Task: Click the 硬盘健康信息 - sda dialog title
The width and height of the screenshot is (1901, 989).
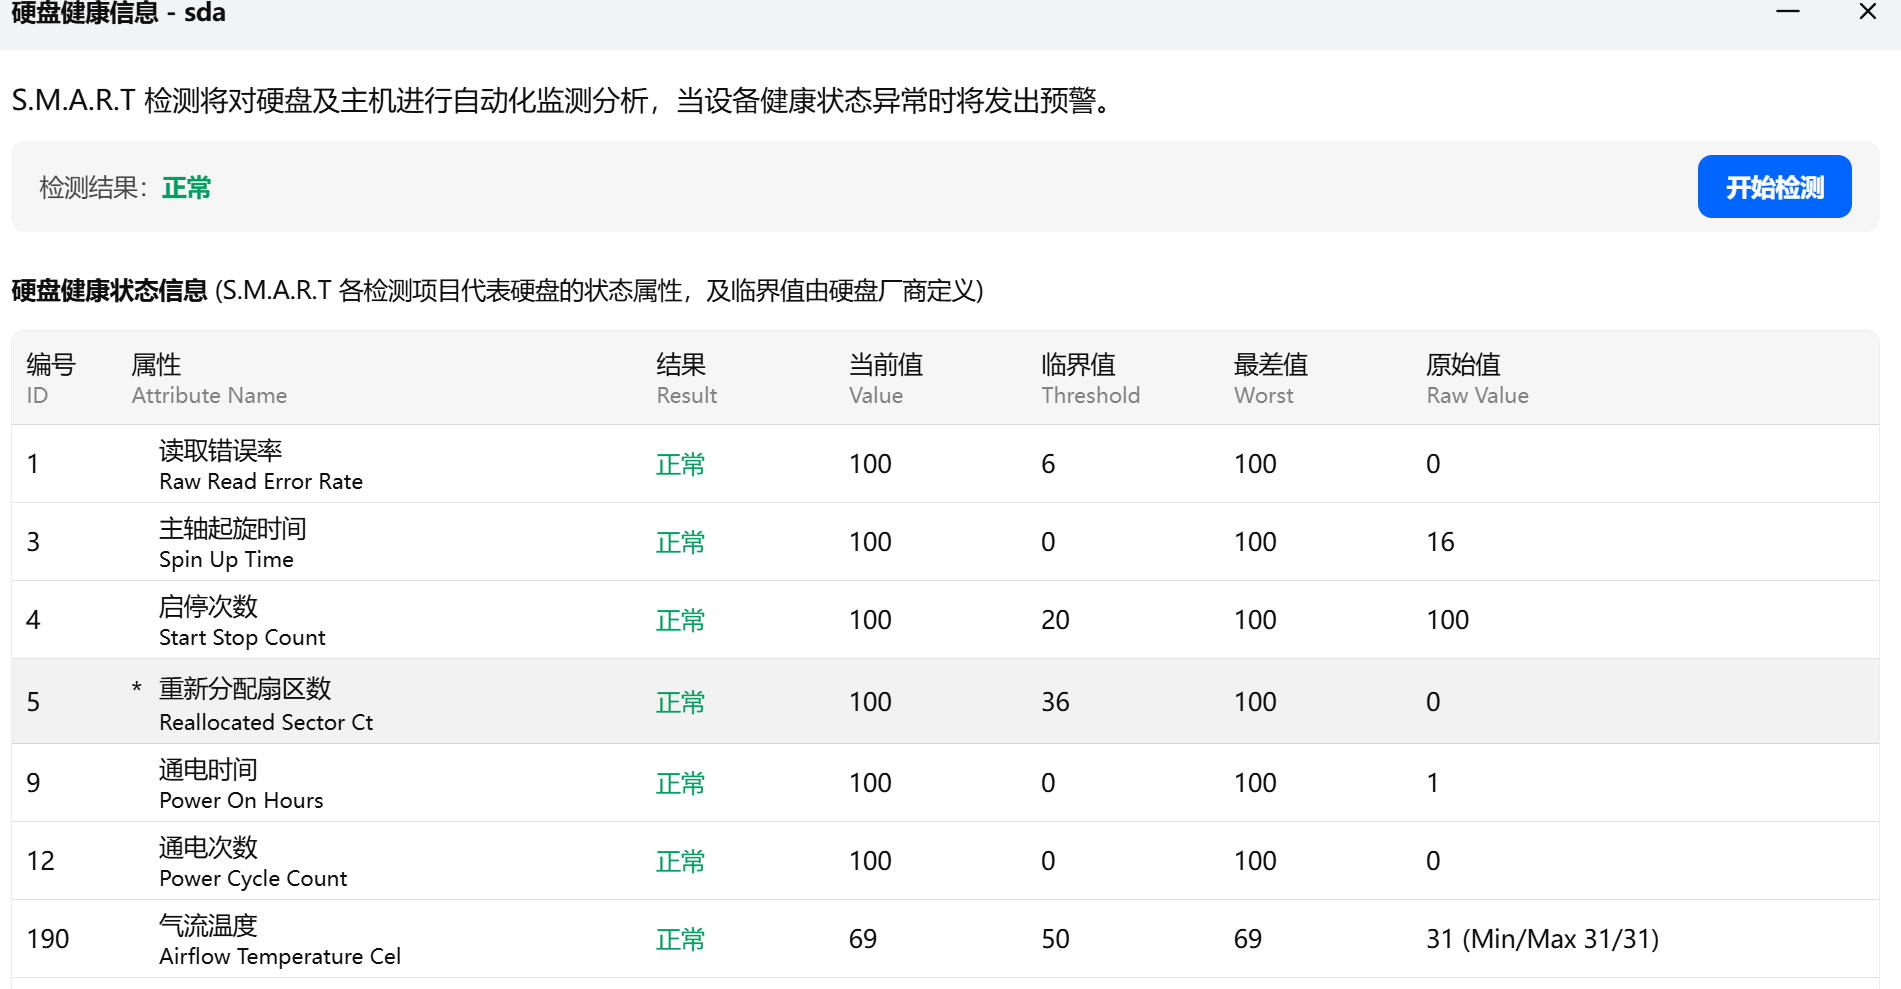Action: [x=119, y=14]
